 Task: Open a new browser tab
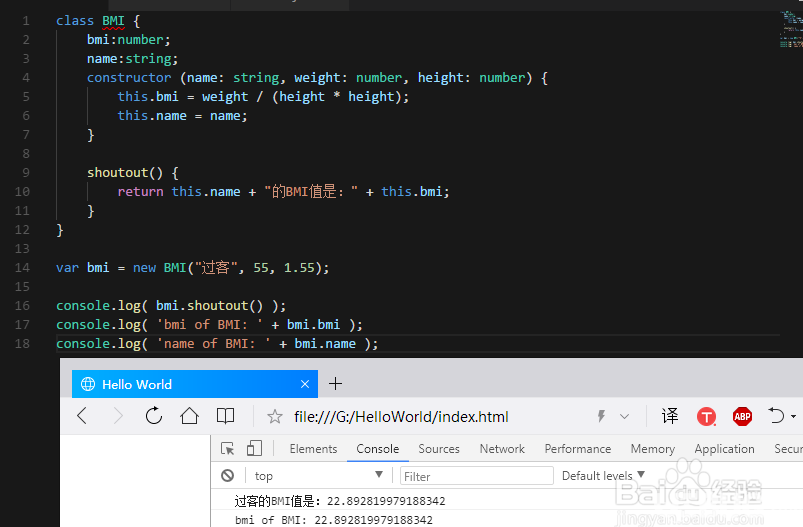[335, 384]
